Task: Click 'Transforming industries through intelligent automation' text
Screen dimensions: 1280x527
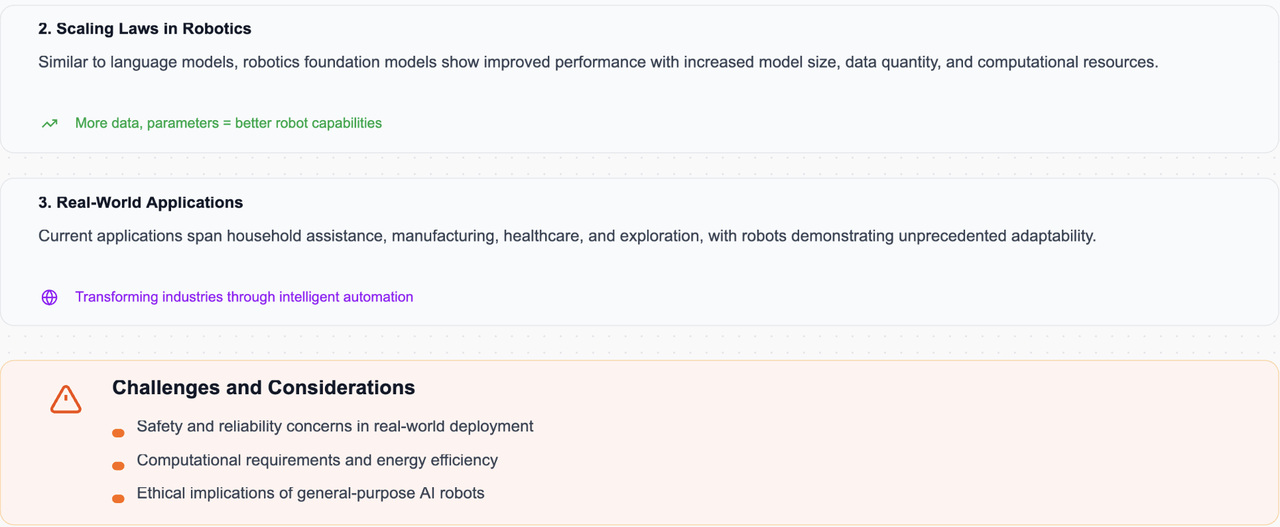Action: 244,297
